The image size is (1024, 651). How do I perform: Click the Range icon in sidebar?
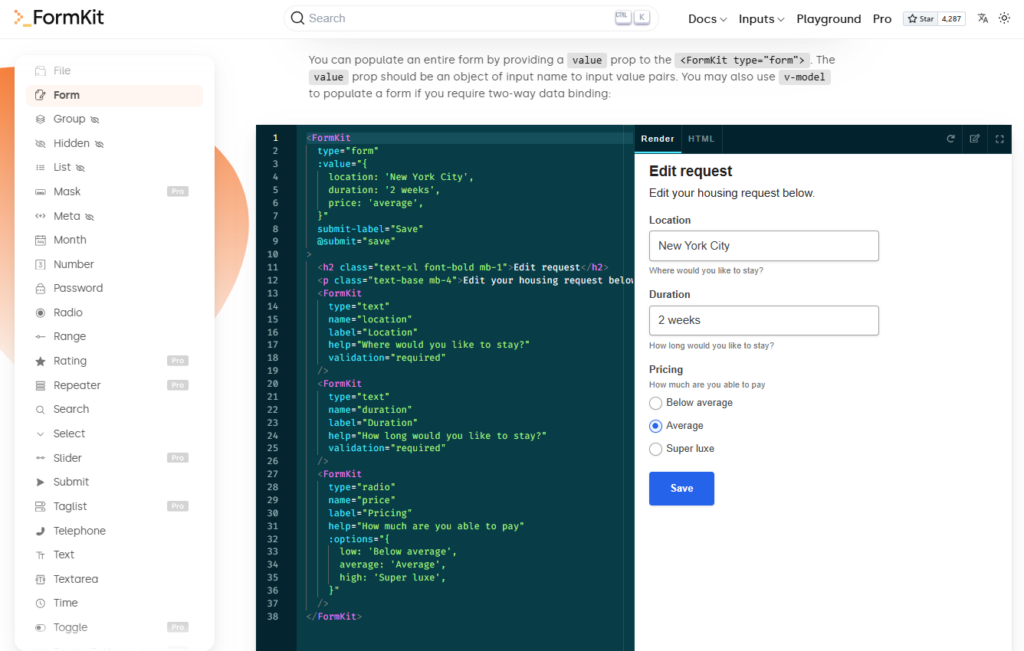pos(40,337)
